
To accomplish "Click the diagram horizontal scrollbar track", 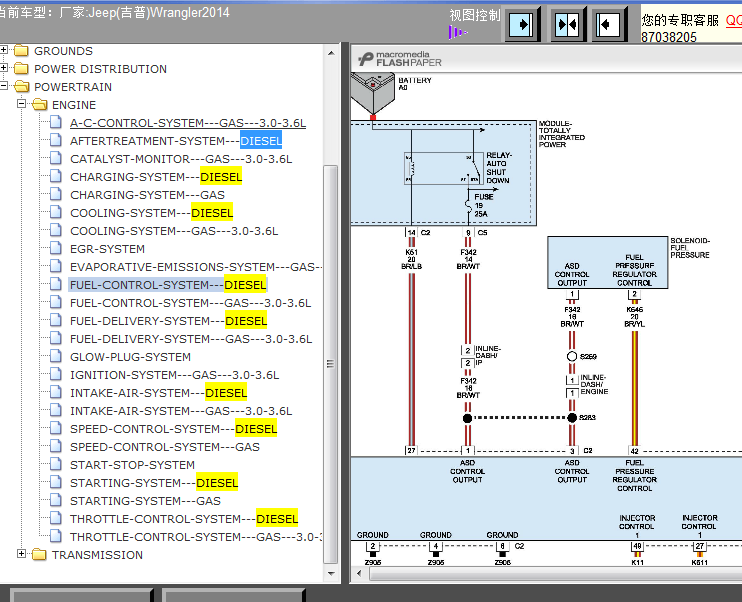I will coord(555,574).
